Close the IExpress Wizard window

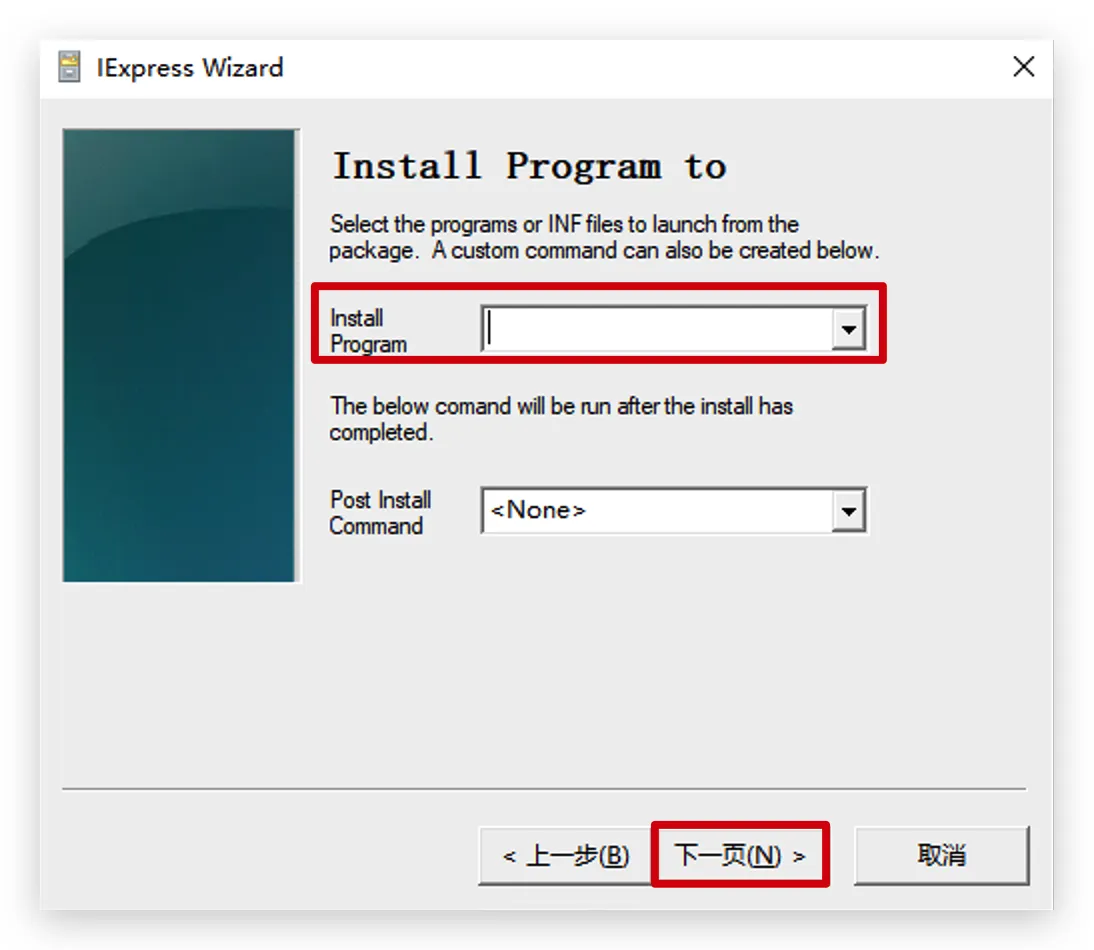pos(1023,67)
